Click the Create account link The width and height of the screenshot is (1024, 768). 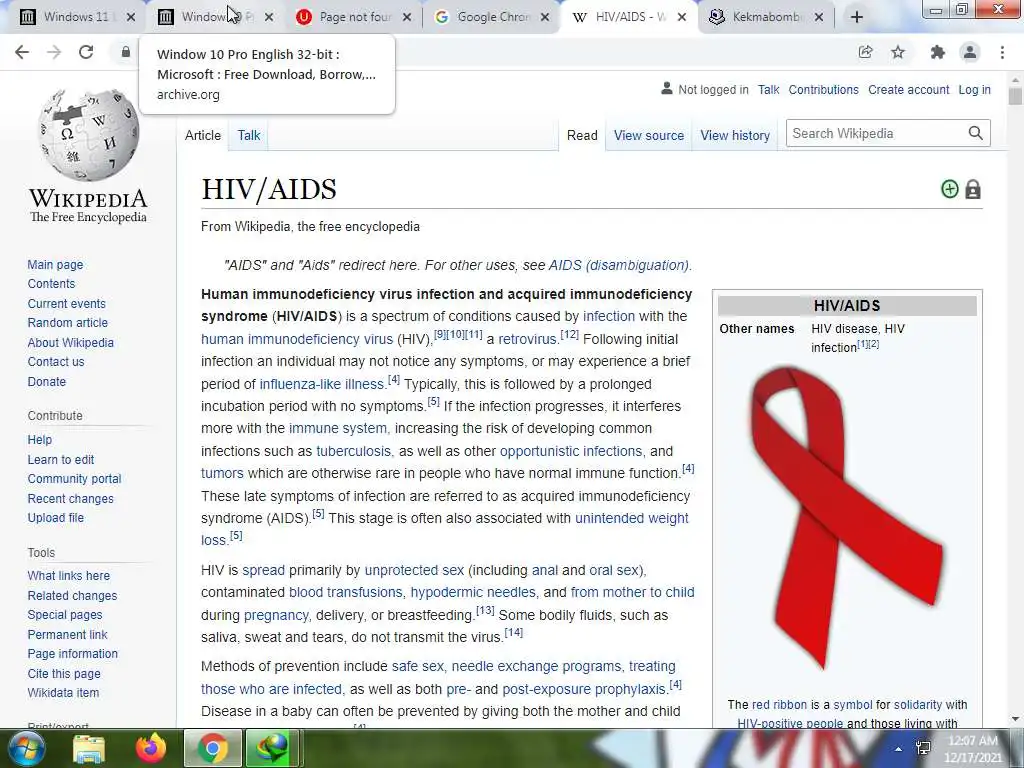(908, 89)
